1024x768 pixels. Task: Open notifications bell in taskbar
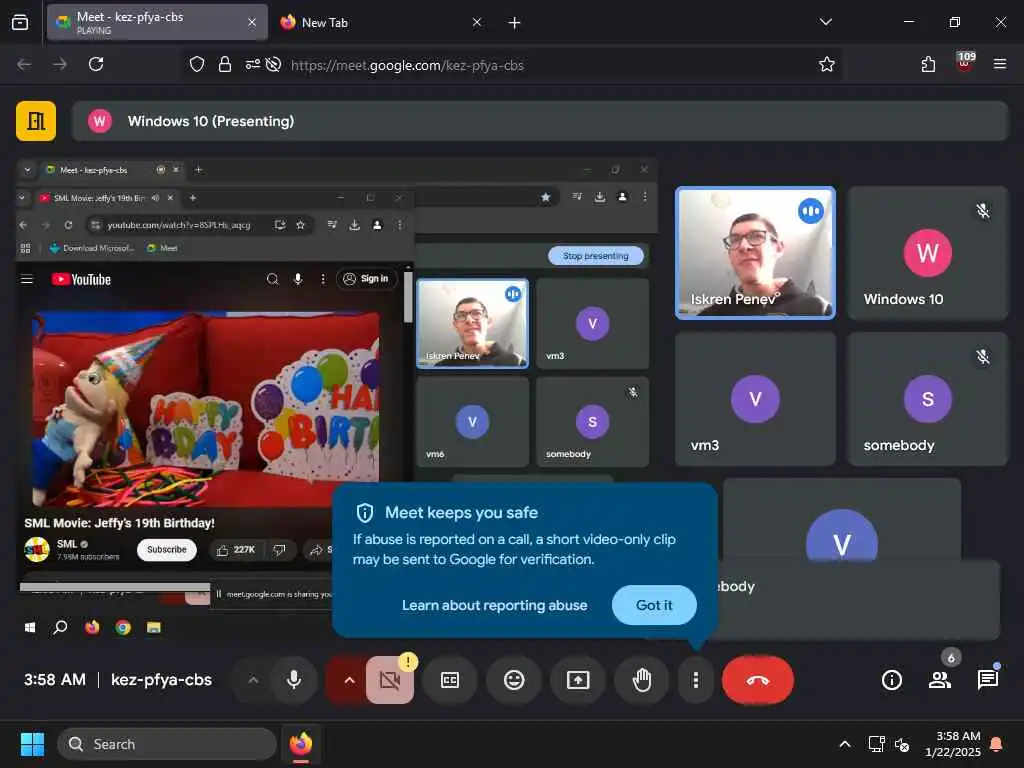tap(997, 744)
